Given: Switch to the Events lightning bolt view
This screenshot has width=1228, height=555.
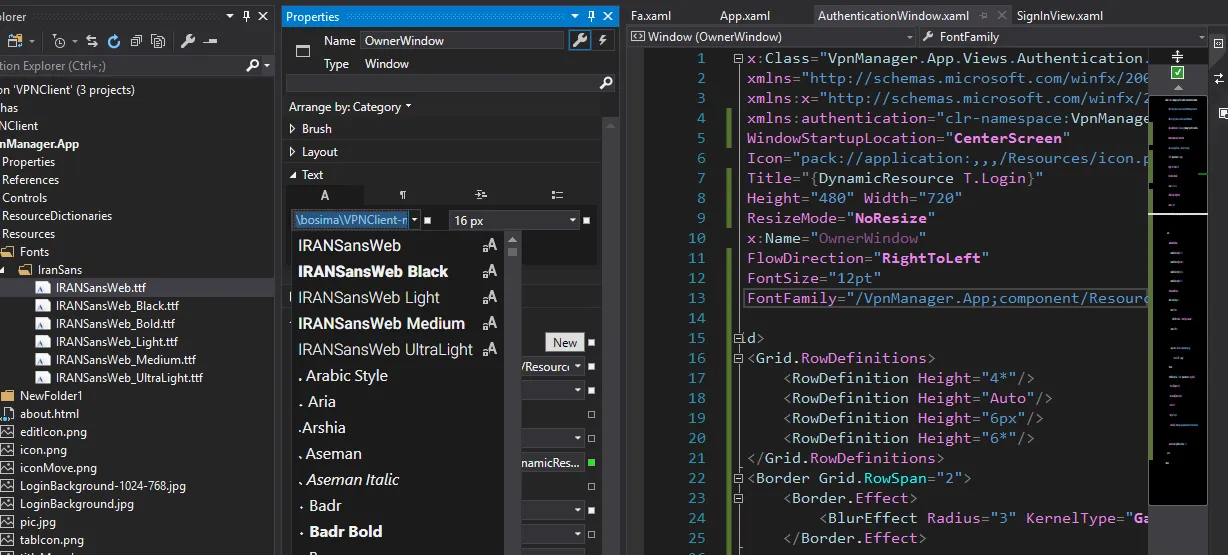Looking at the screenshot, I should tap(602, 41).
